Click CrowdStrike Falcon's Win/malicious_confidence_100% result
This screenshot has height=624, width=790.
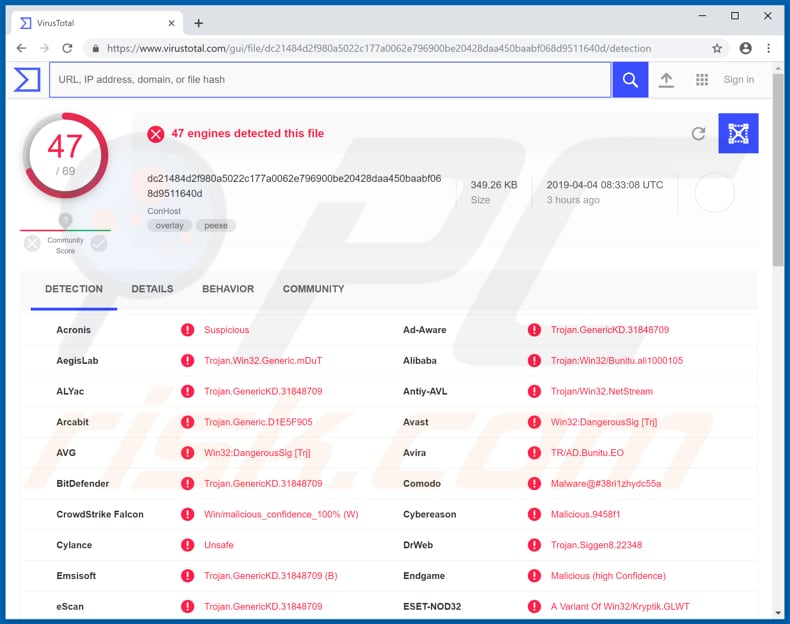pyautogui.click(x=281, y=514)
